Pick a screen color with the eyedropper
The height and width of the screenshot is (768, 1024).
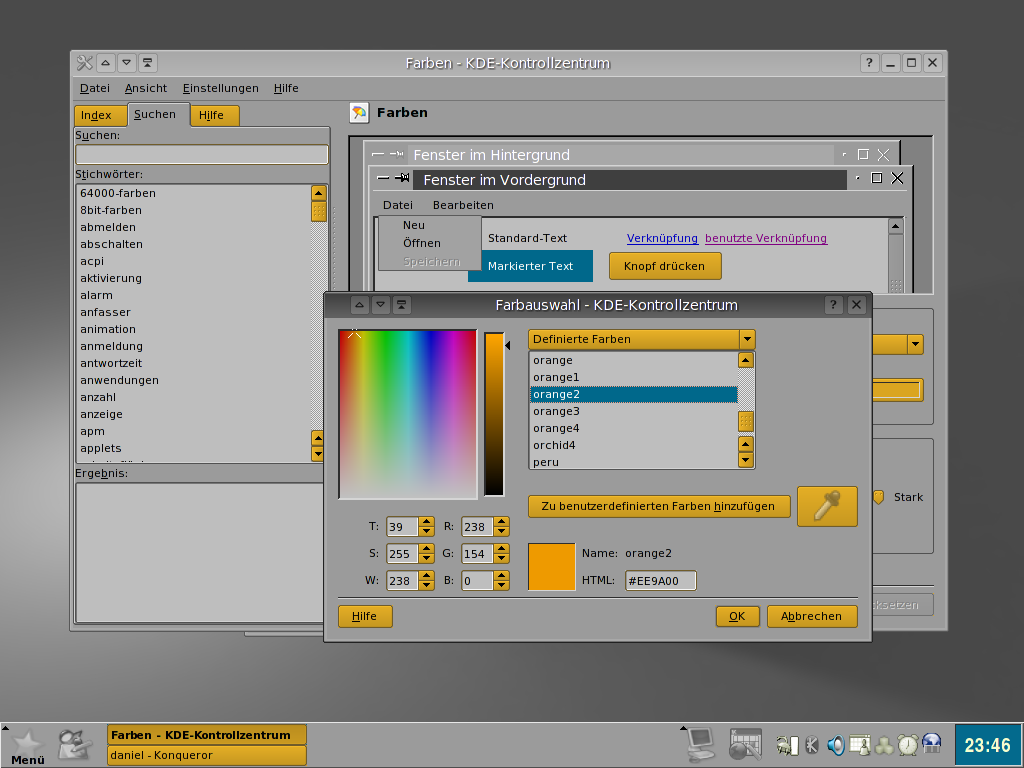[827, 506]
